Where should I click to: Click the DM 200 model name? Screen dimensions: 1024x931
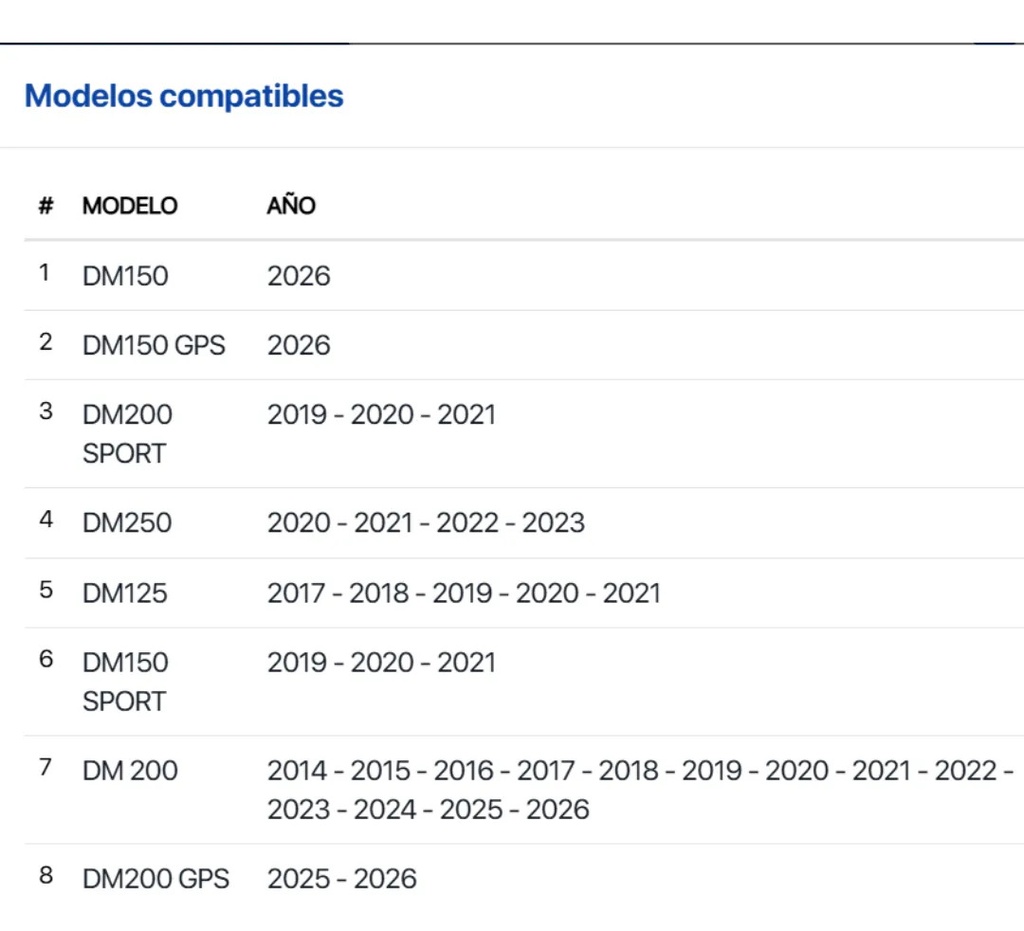pos(130,771)
